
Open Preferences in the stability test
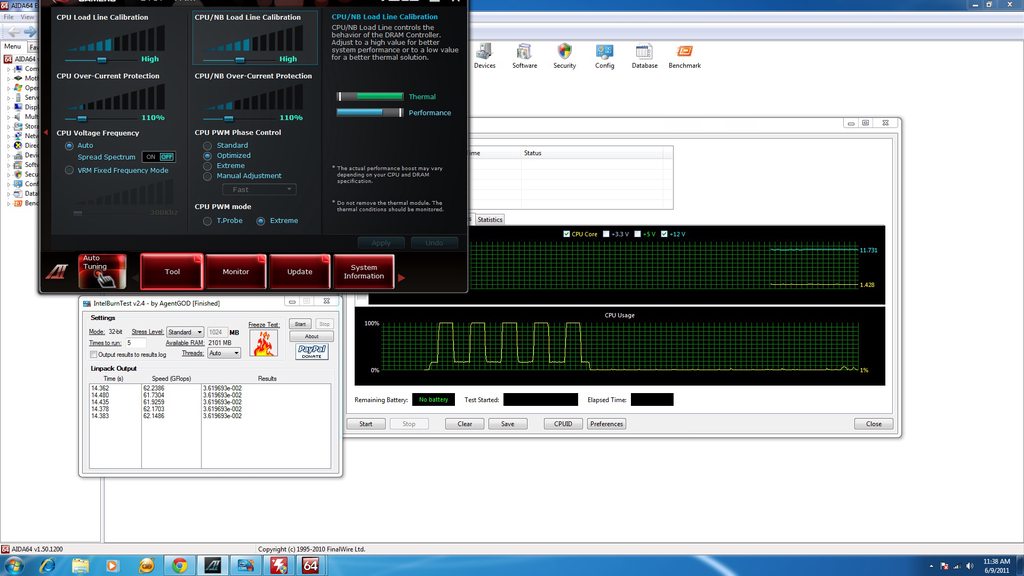click(x=607, y=424)
